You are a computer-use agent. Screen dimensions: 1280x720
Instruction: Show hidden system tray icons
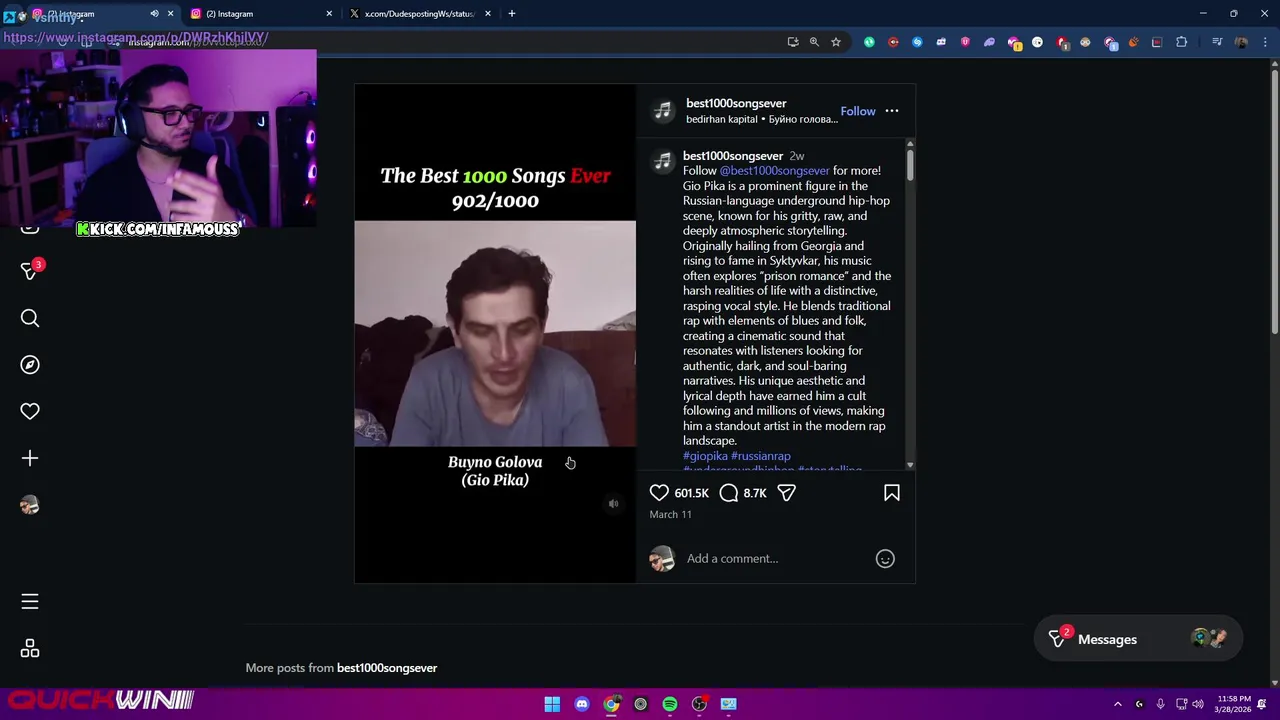coord(1118,704)
